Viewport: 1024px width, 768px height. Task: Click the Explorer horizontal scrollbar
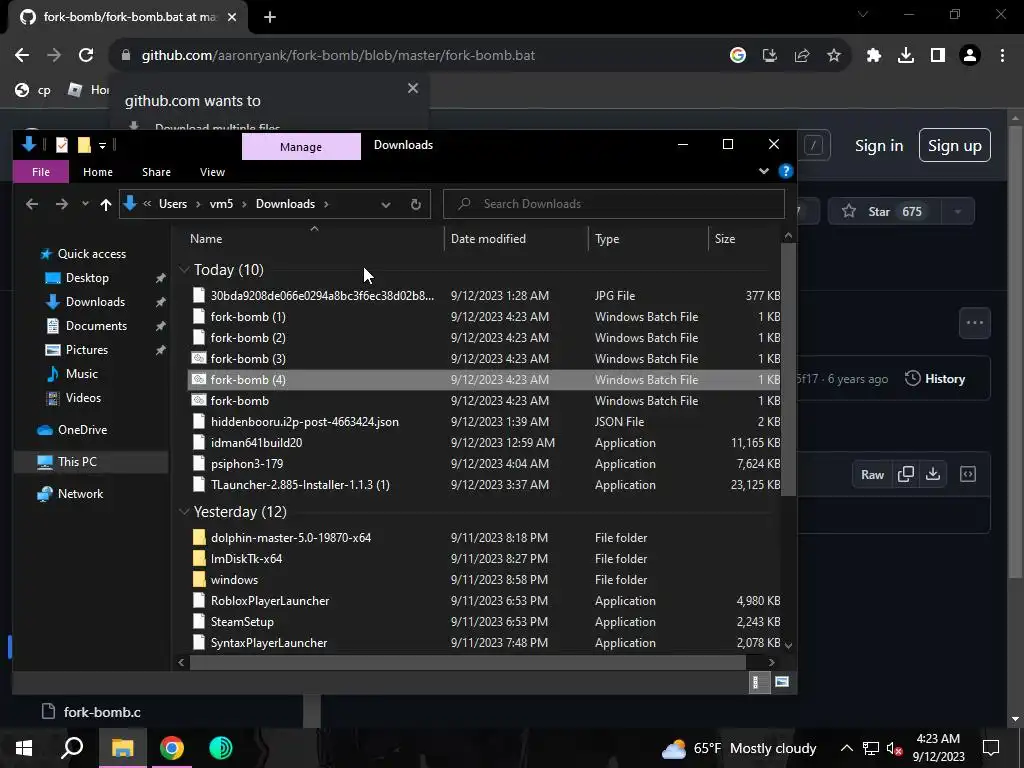point(467,662)
